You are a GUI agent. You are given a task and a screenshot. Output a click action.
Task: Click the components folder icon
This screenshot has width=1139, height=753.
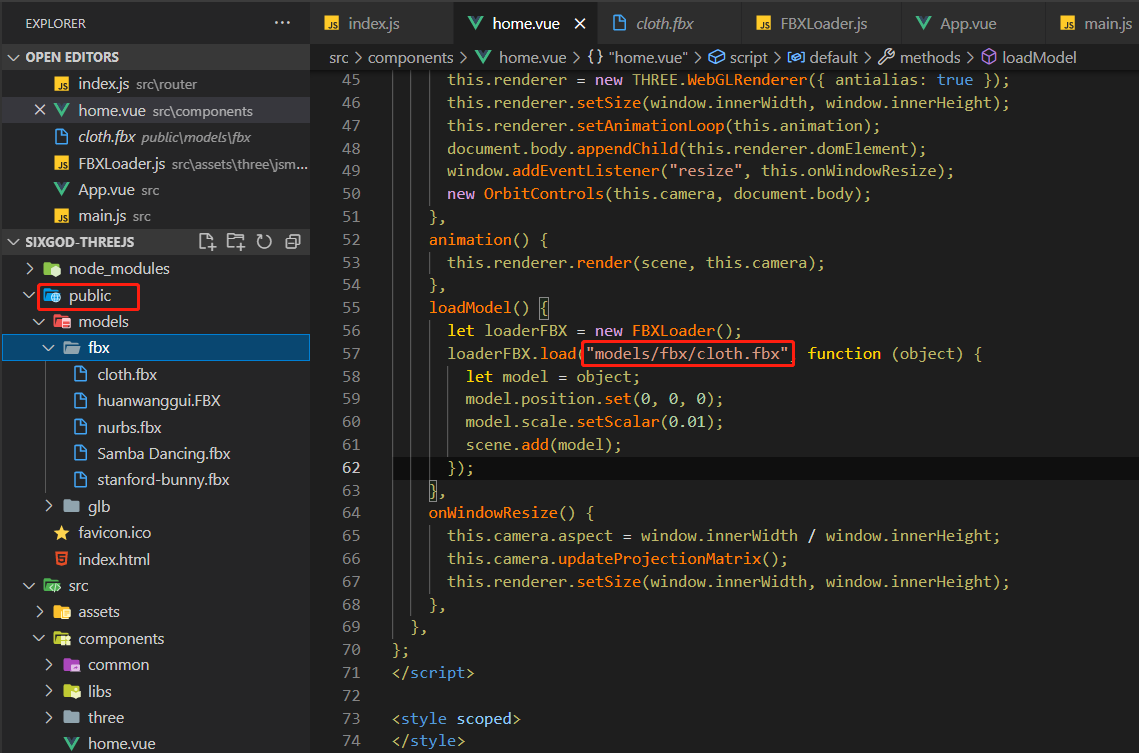click(x=62, y=638)
